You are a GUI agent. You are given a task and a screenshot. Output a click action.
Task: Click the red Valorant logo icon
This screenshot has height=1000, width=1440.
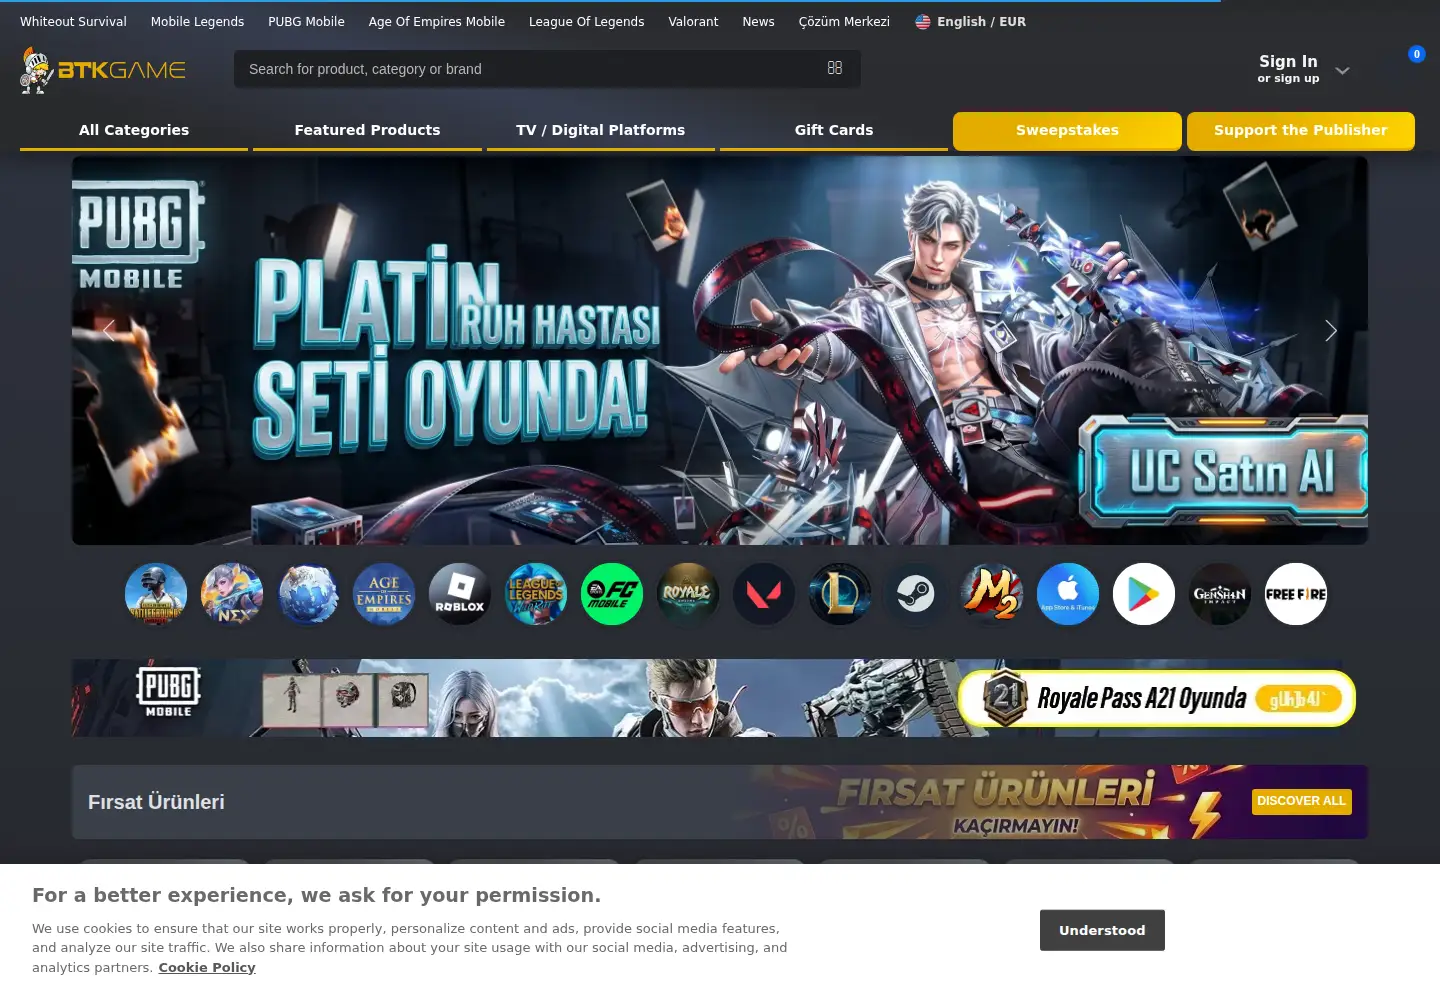coord(764,594)
